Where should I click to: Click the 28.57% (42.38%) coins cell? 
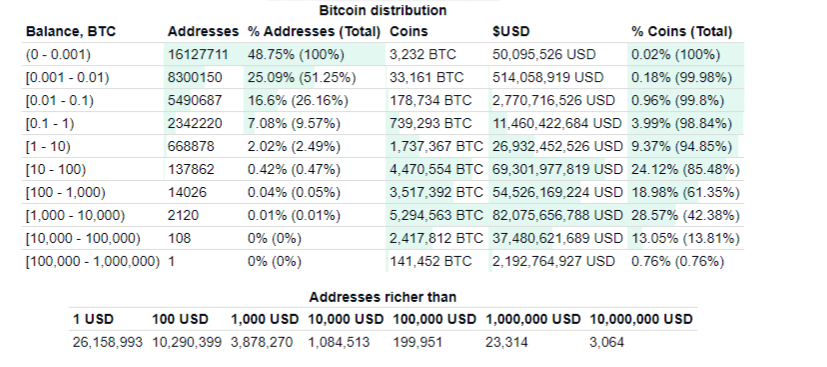click(x=686, y=215)
